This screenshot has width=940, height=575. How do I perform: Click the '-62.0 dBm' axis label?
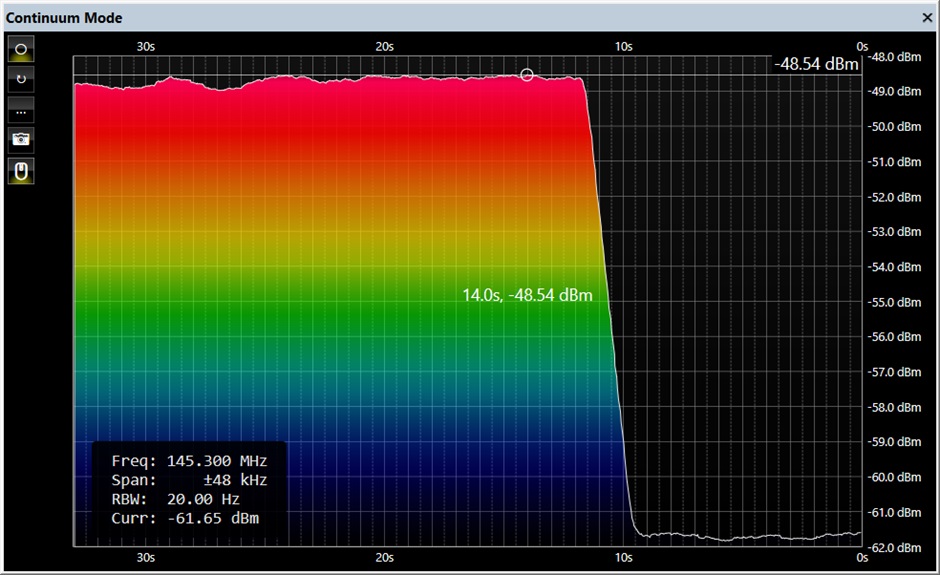pyautogui.click(x=894, y=547)
